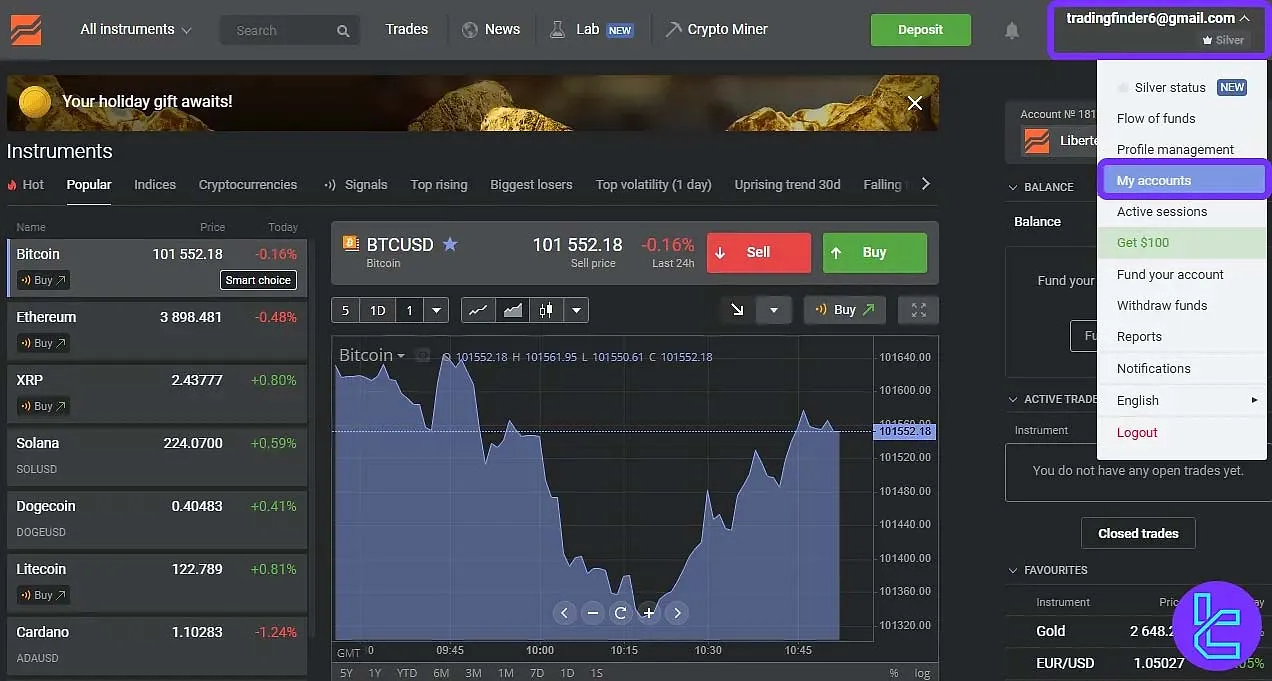This screenshot has height=681, width=1272.
Task: Switch to the Indices tab
Action: pyautogui.click(x=155, y=184)
